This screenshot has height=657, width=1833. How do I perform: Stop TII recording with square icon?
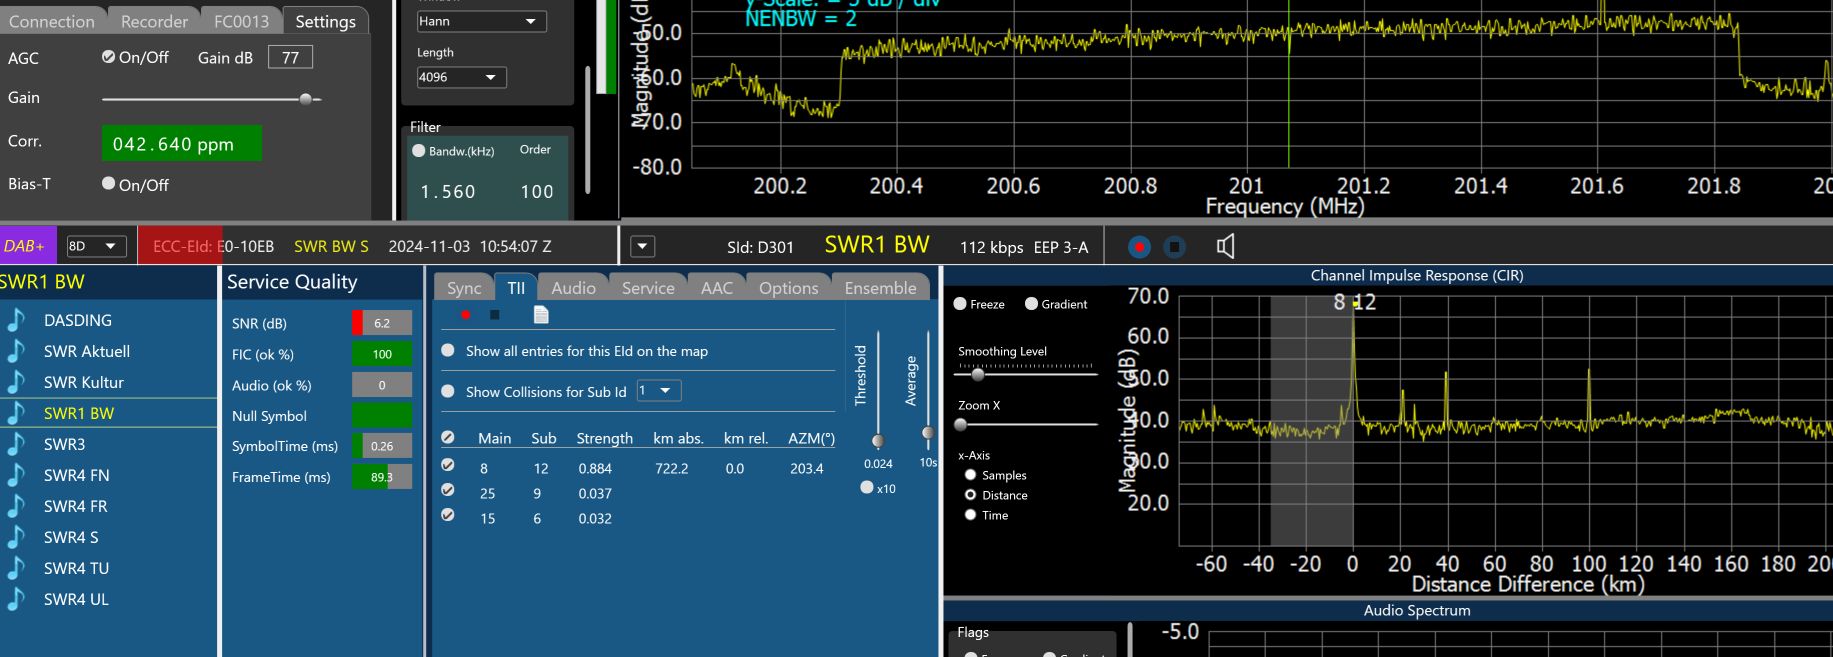tap(495, 315)
